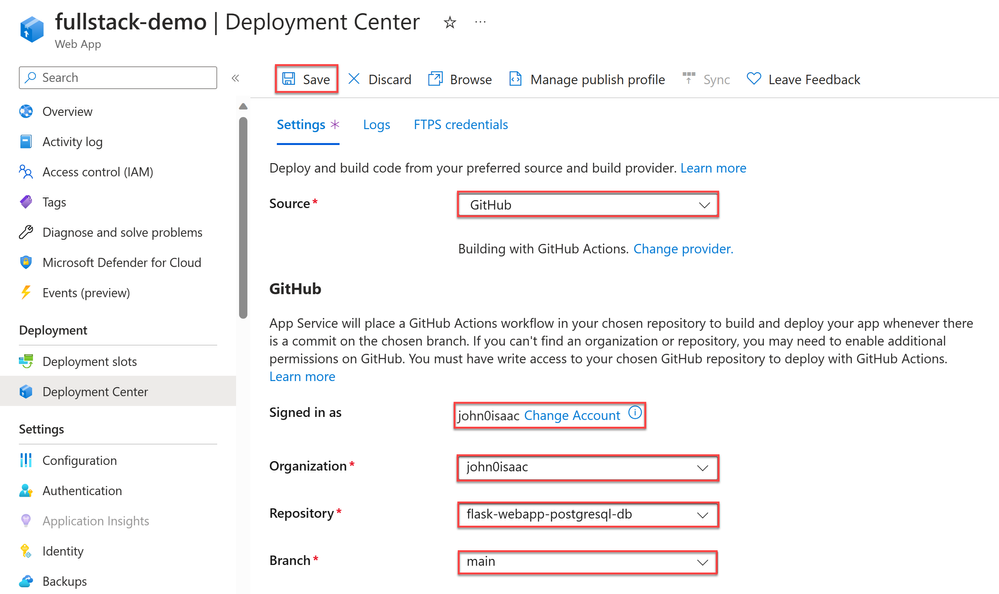Click the Activity log notebook icon
This screenshot has width=999, height=594.
point(26,141)
